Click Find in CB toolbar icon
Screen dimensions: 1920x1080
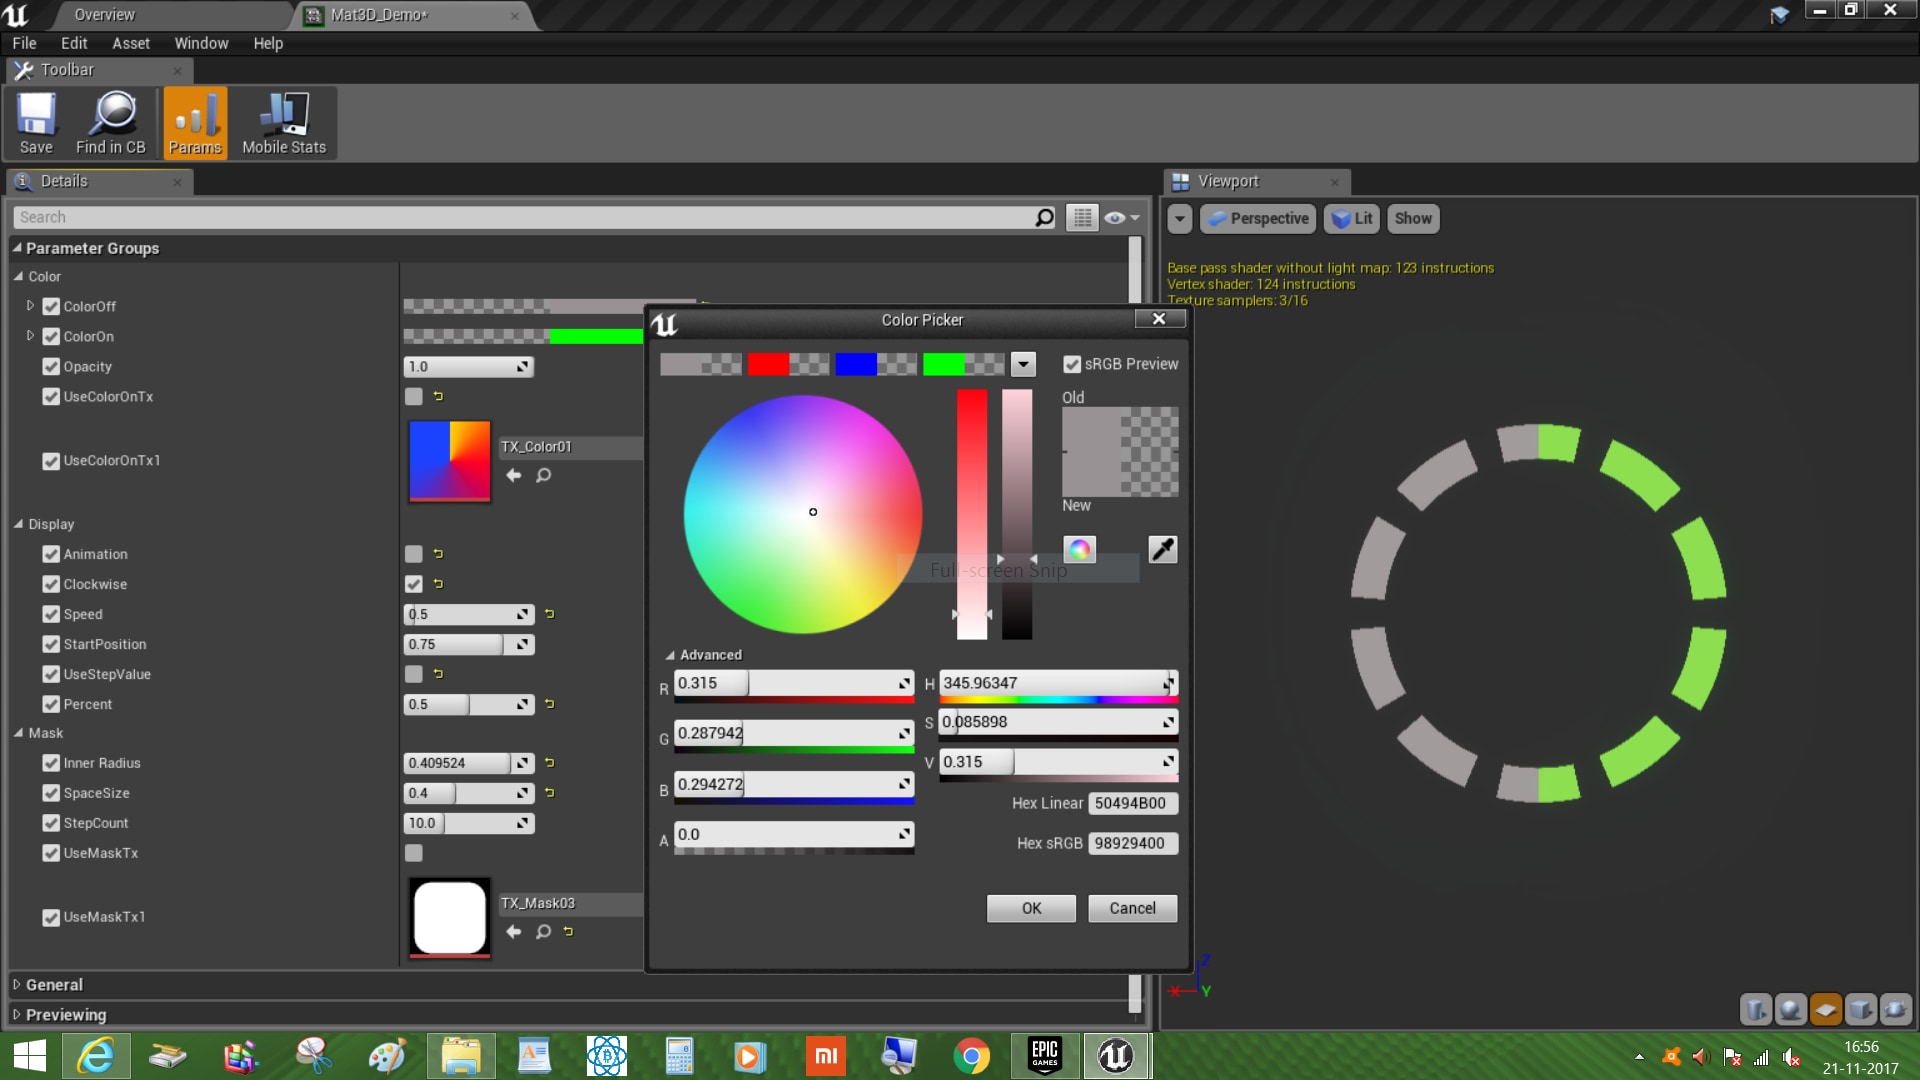coord(111,123)
